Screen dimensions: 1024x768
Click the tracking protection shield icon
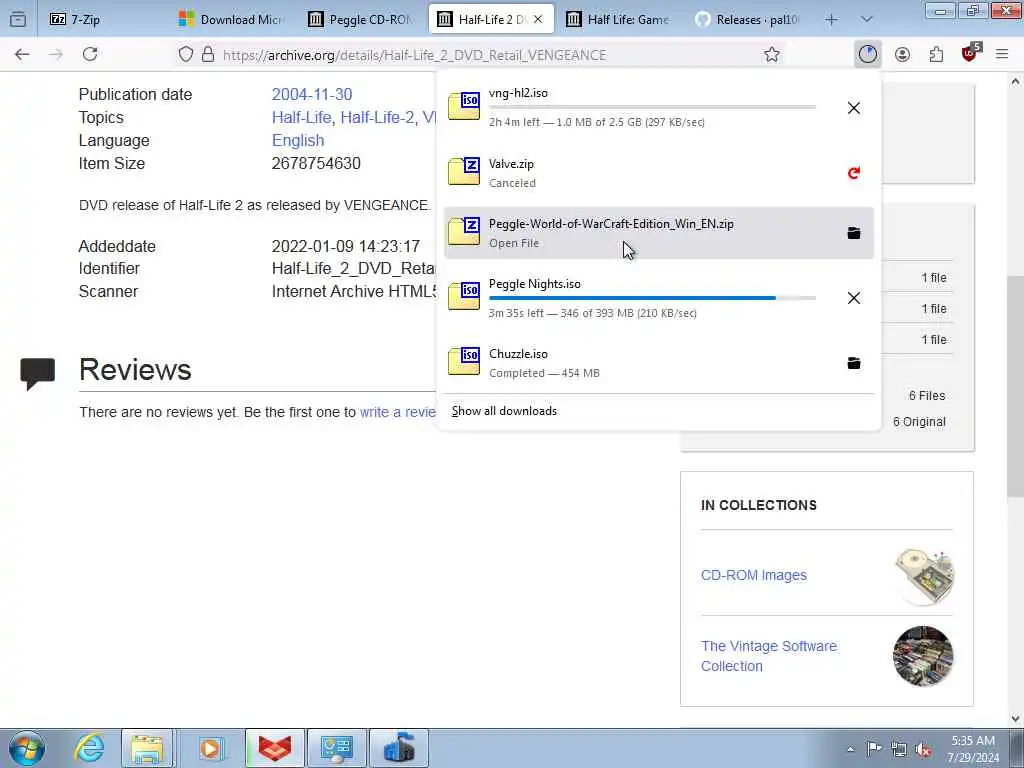186,55
